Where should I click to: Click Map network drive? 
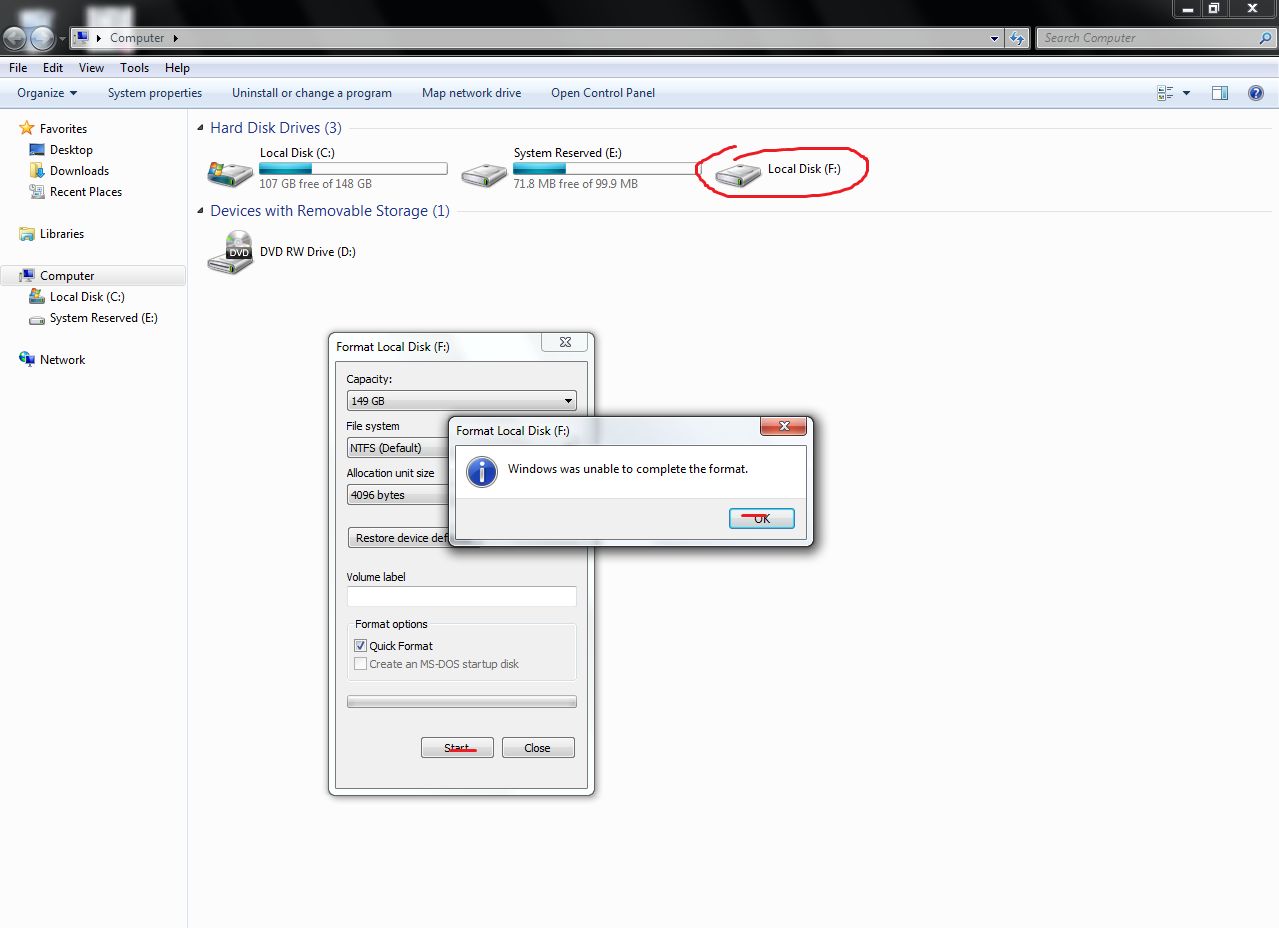point(472,93)
